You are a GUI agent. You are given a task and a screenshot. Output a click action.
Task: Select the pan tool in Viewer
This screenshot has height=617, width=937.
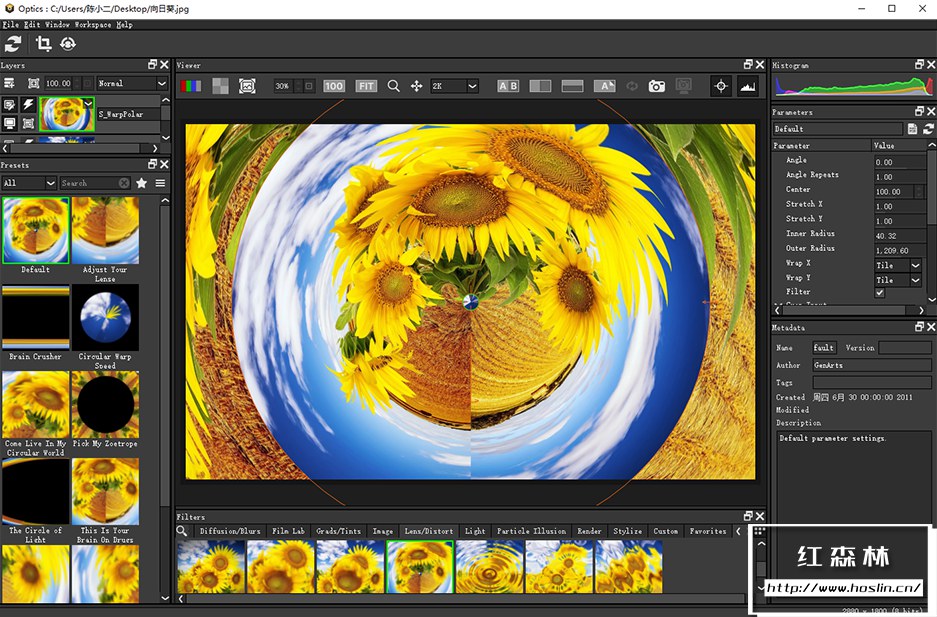coord(416,86)
